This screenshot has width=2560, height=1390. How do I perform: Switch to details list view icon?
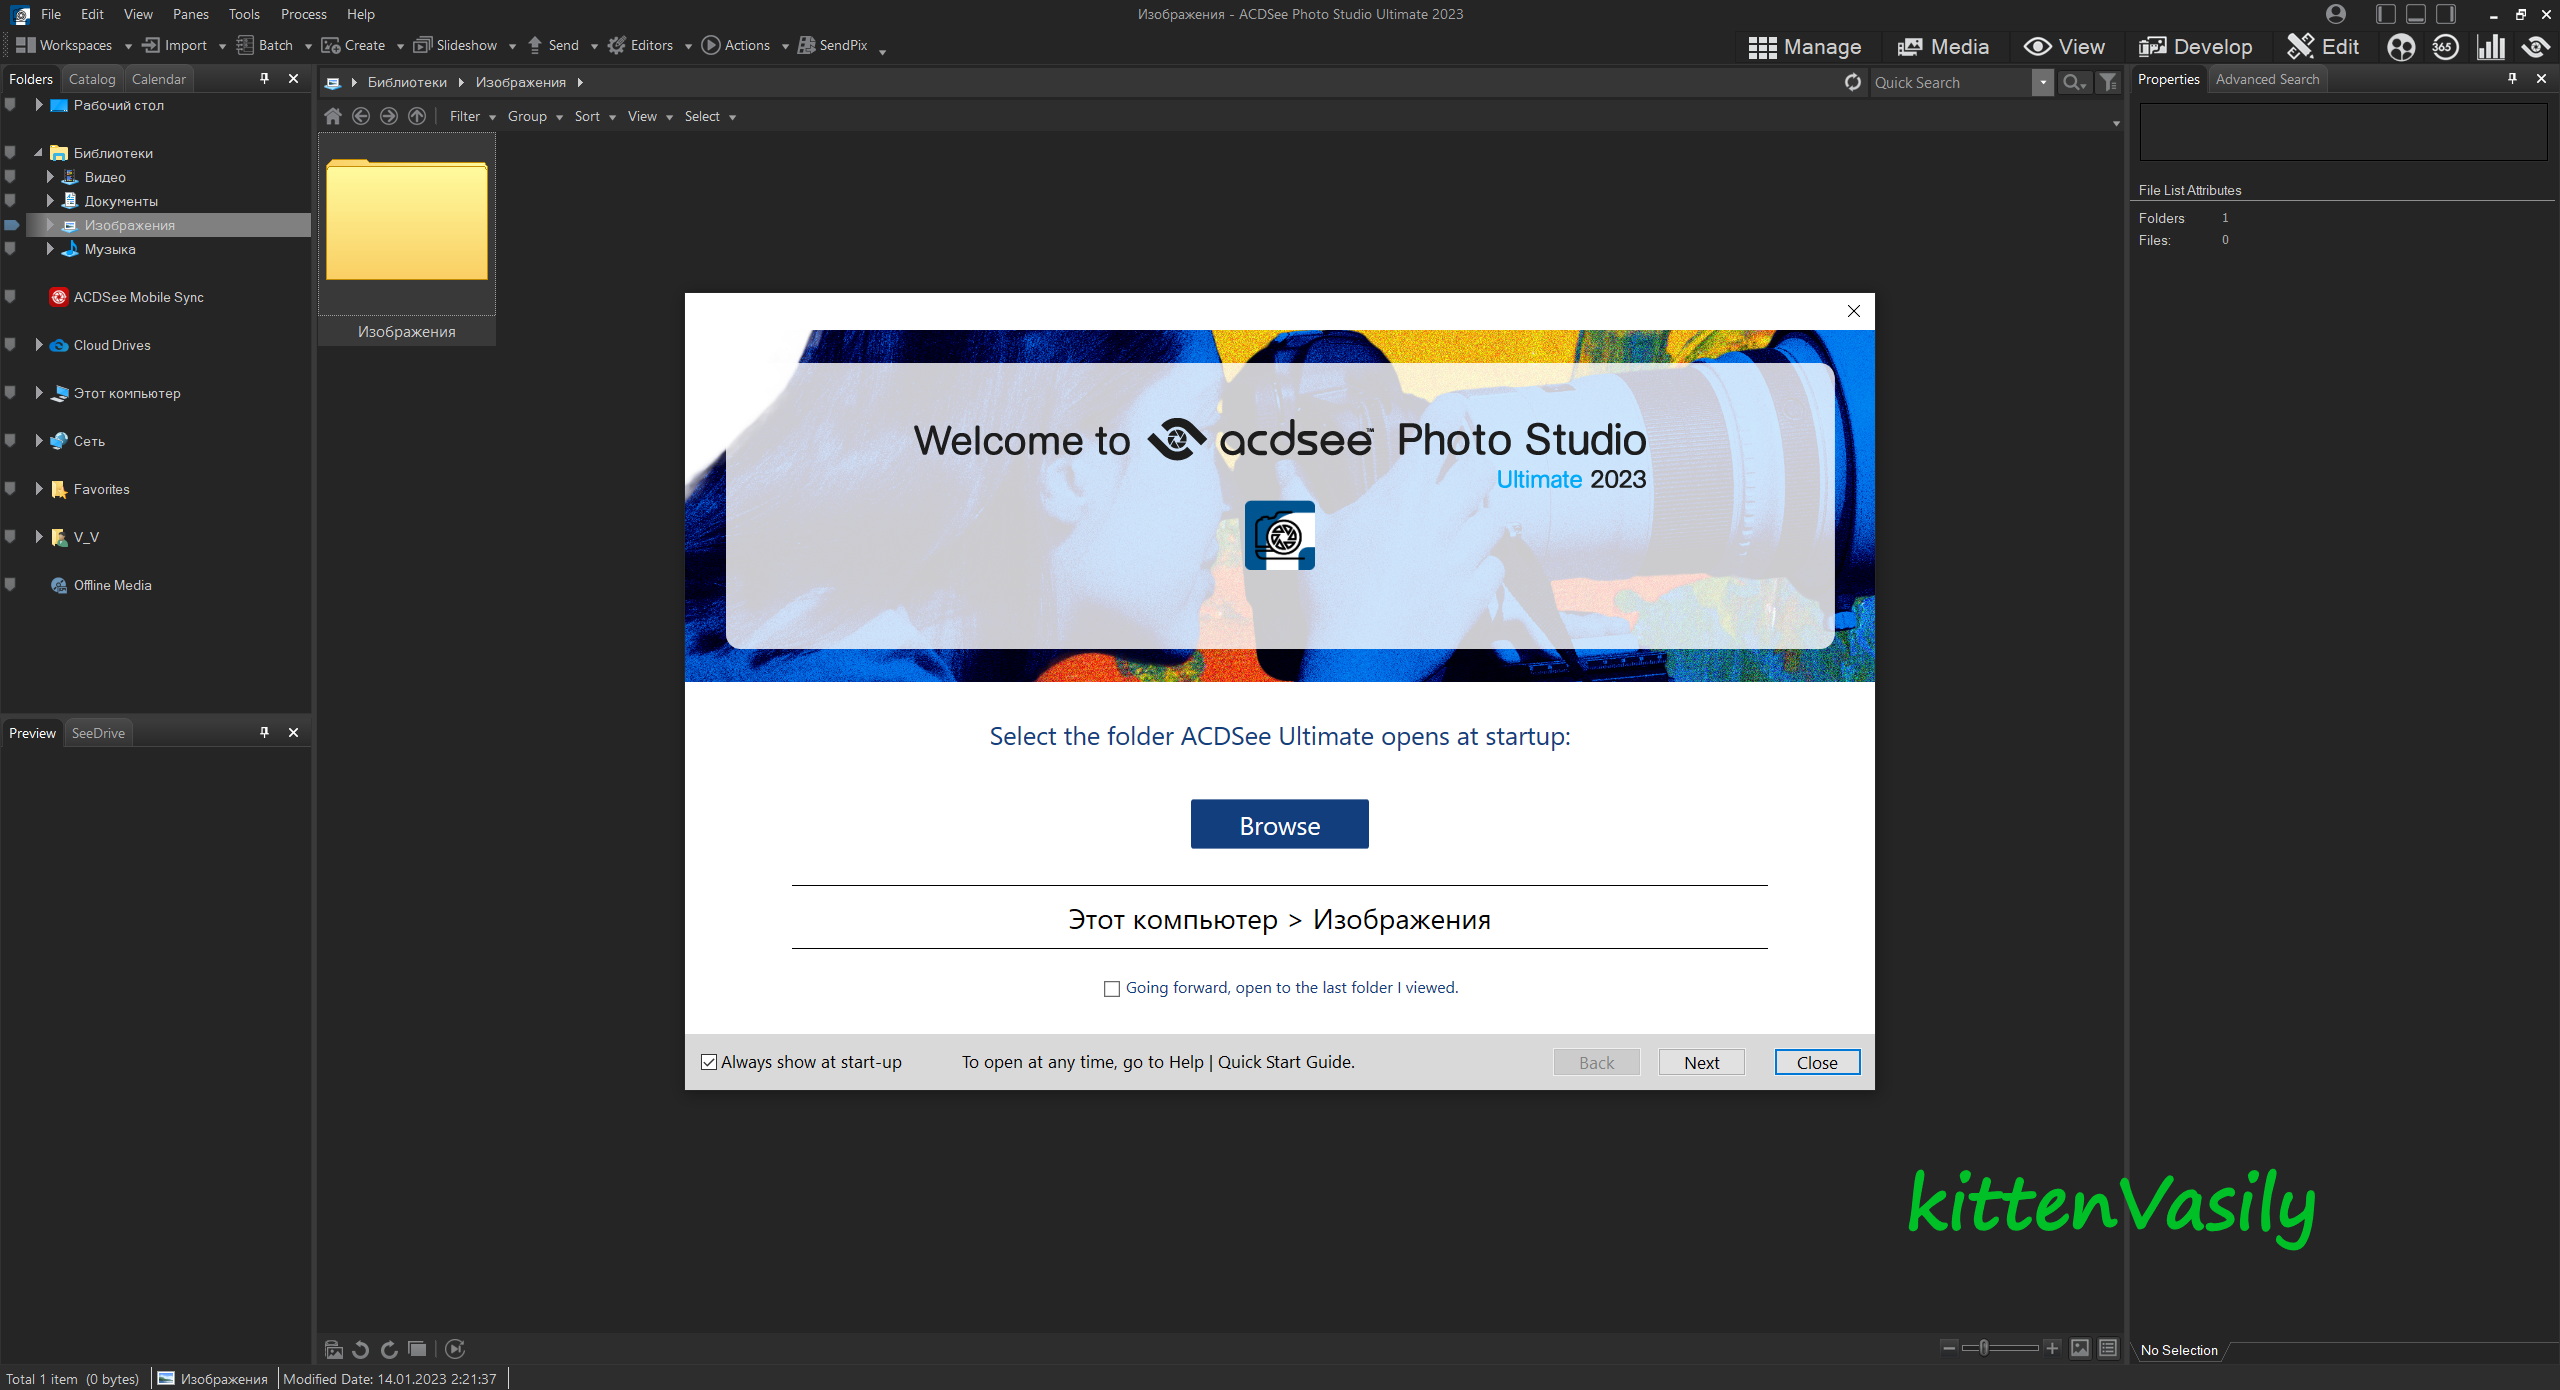[x=2108, y=1348]
